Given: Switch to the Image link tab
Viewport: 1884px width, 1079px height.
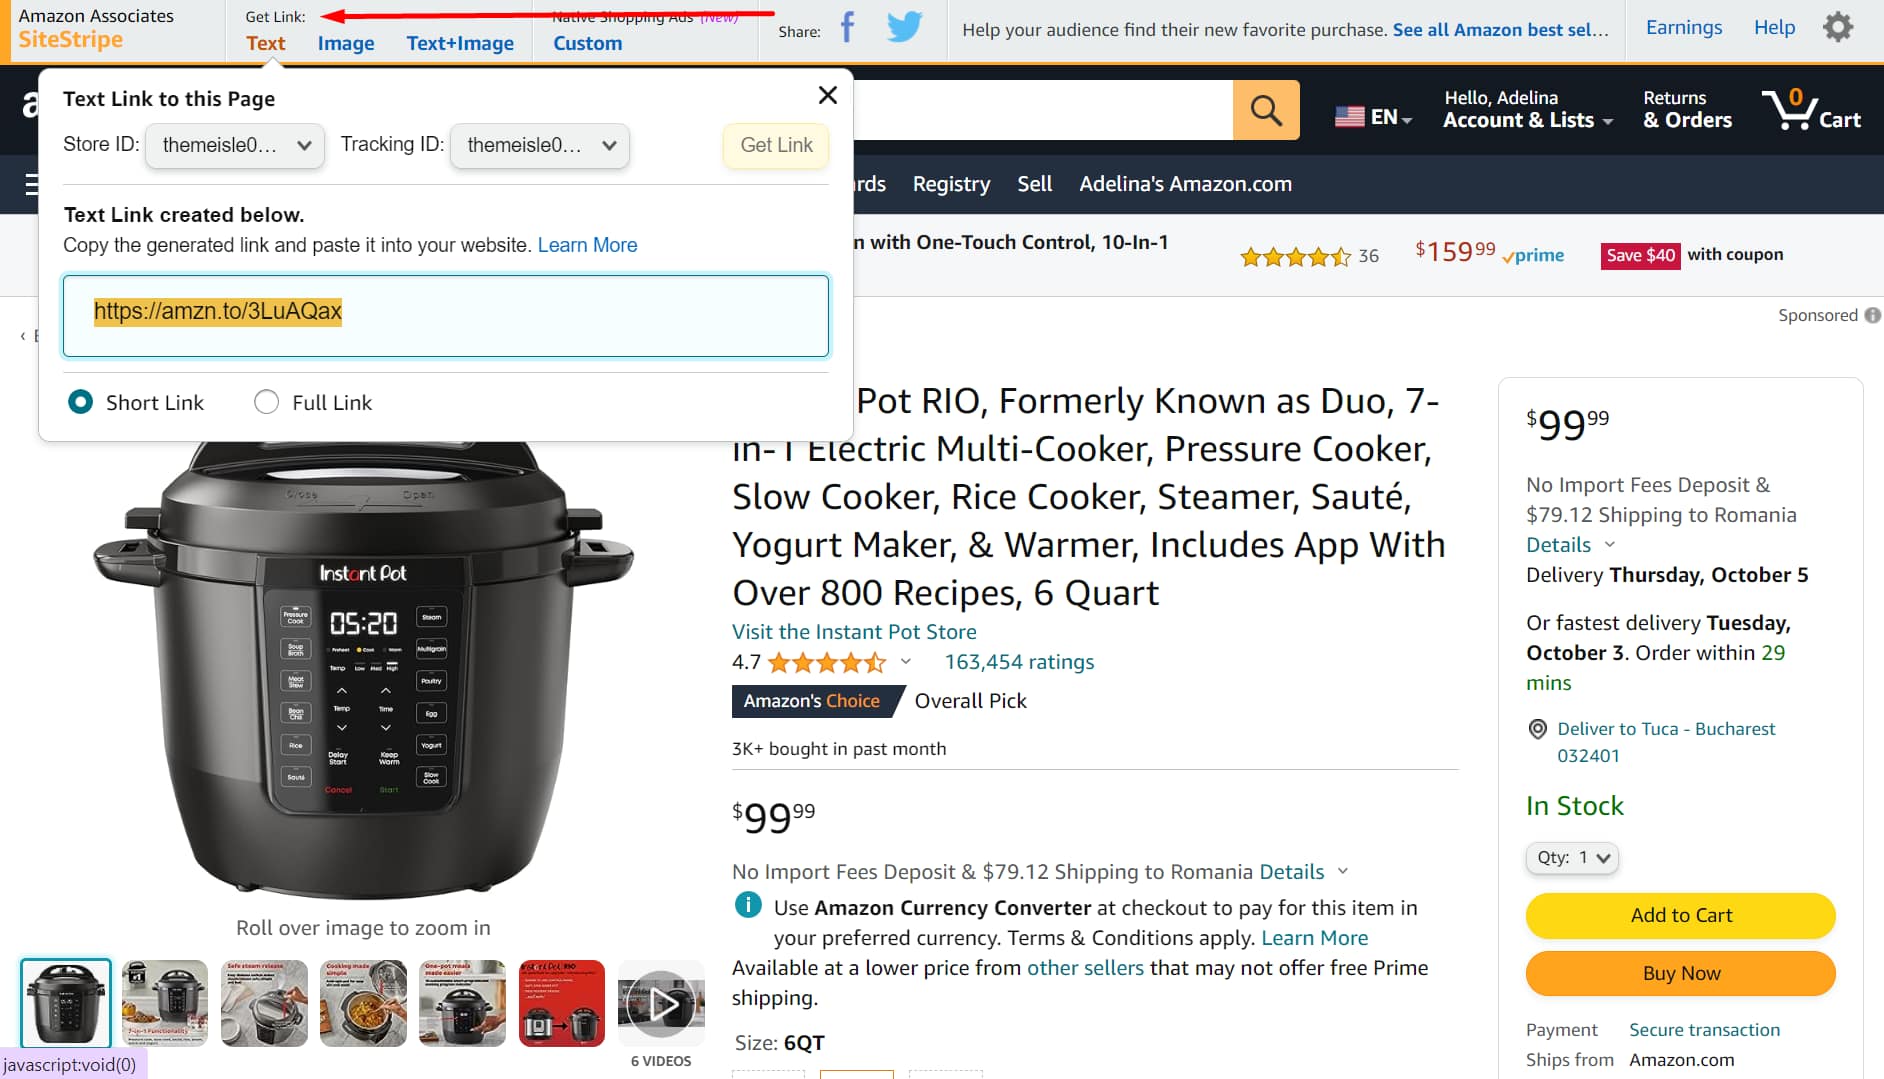Looking at the screenshot, I should [346, 43].
